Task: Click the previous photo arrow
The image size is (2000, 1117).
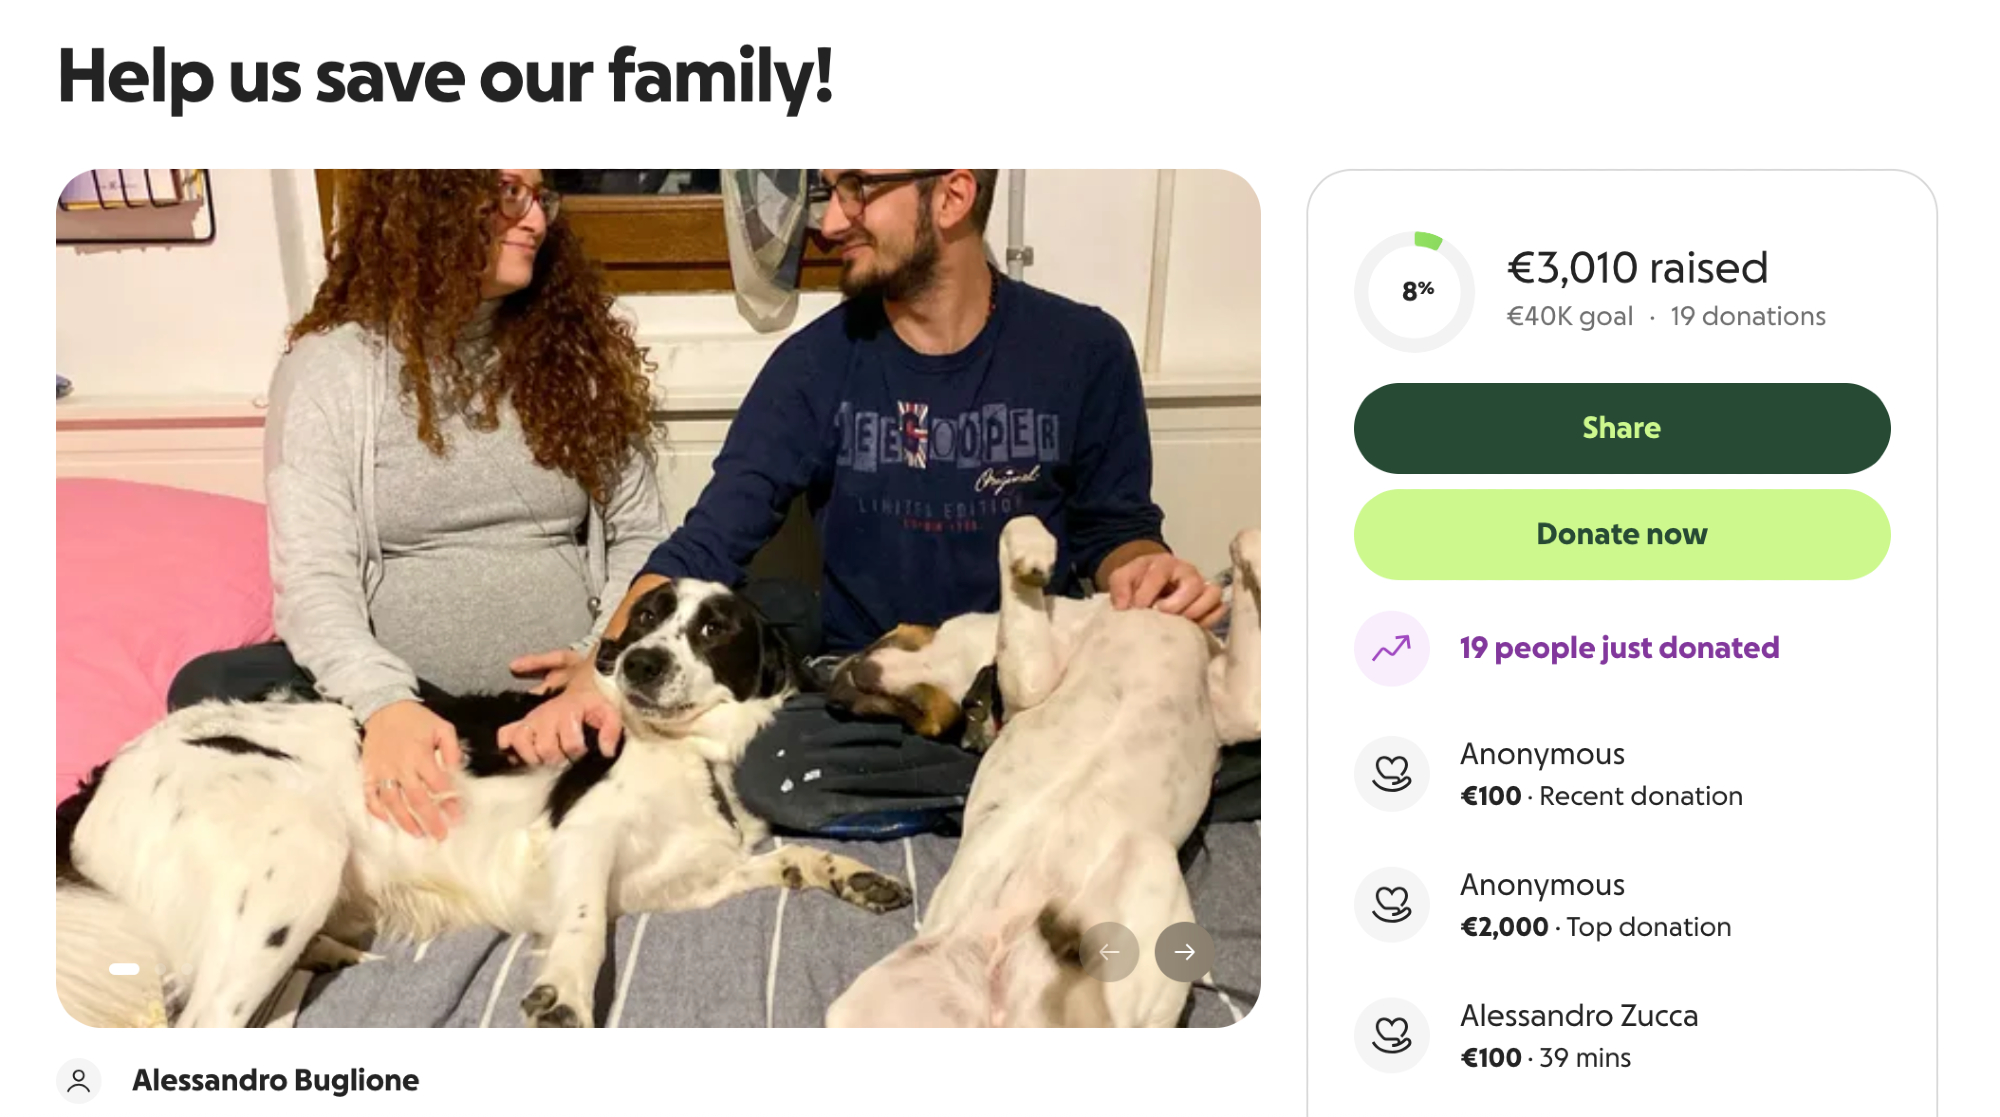Action: tap(1109, 951)
